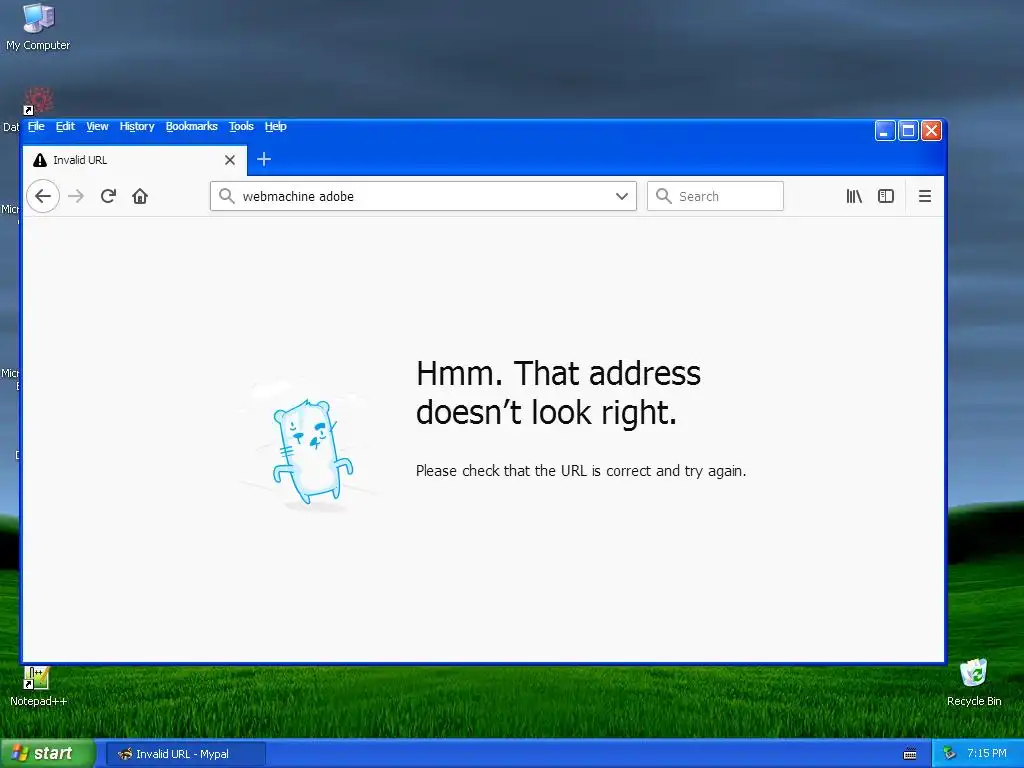Image resolution: width=1024 pixels, height=768 pixels.
Task: Click the forward navigation arrow
Action: [x=76, y=196]
